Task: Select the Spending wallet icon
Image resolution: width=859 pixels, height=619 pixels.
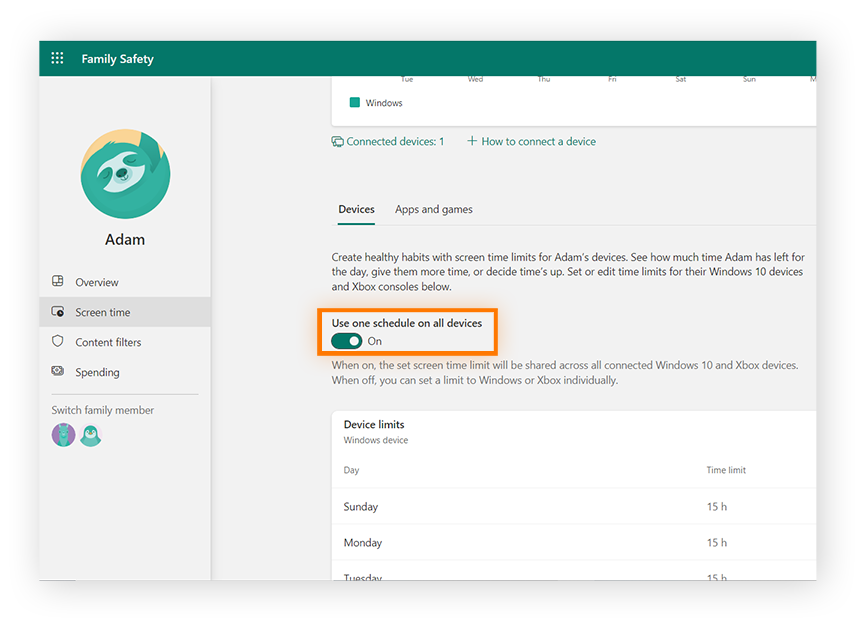Action: coord(58,372)
